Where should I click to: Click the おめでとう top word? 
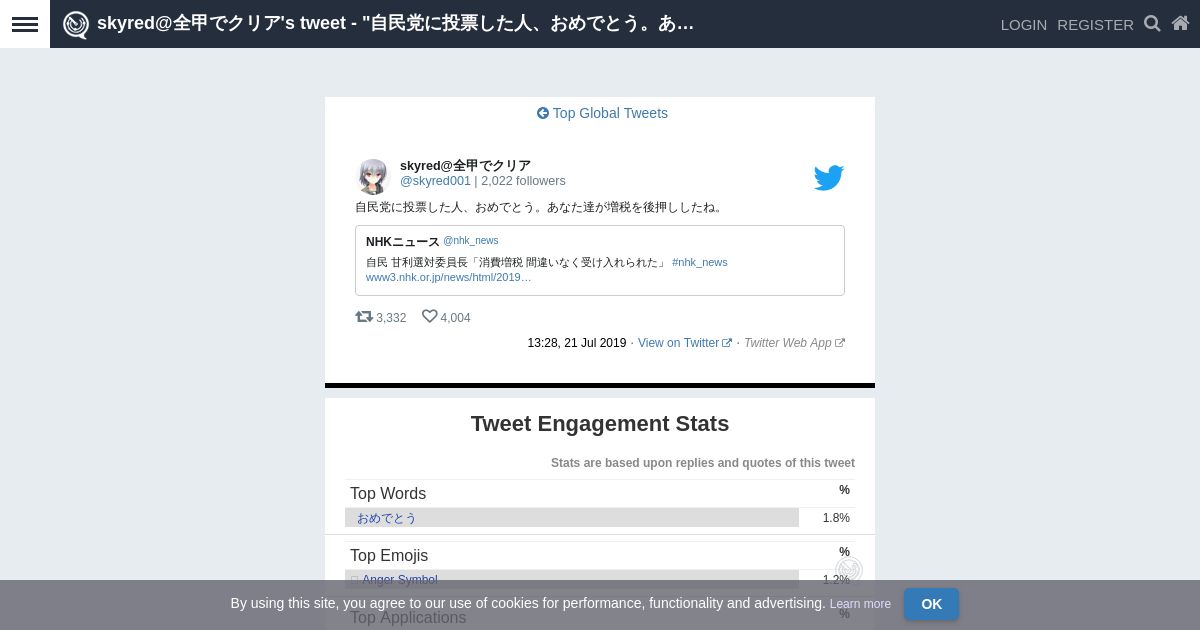(386, 518)
